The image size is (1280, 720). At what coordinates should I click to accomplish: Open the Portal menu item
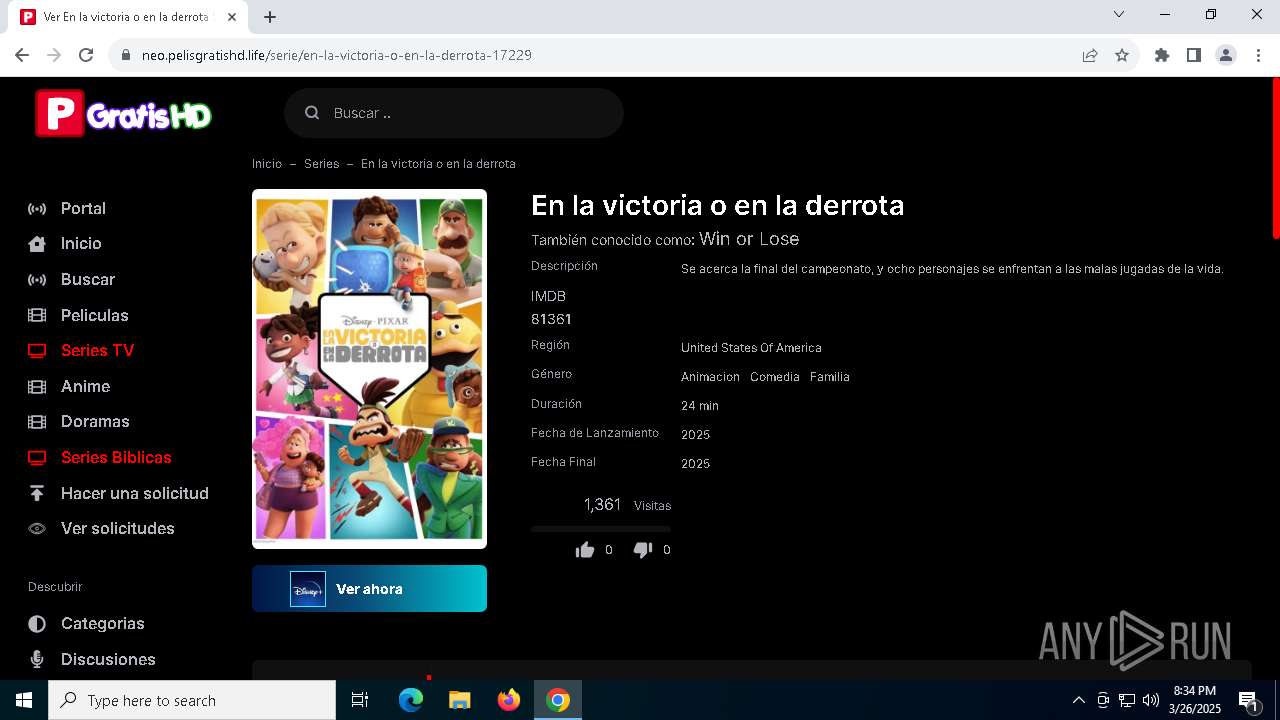pyautogui.click(x=83, y=209)
